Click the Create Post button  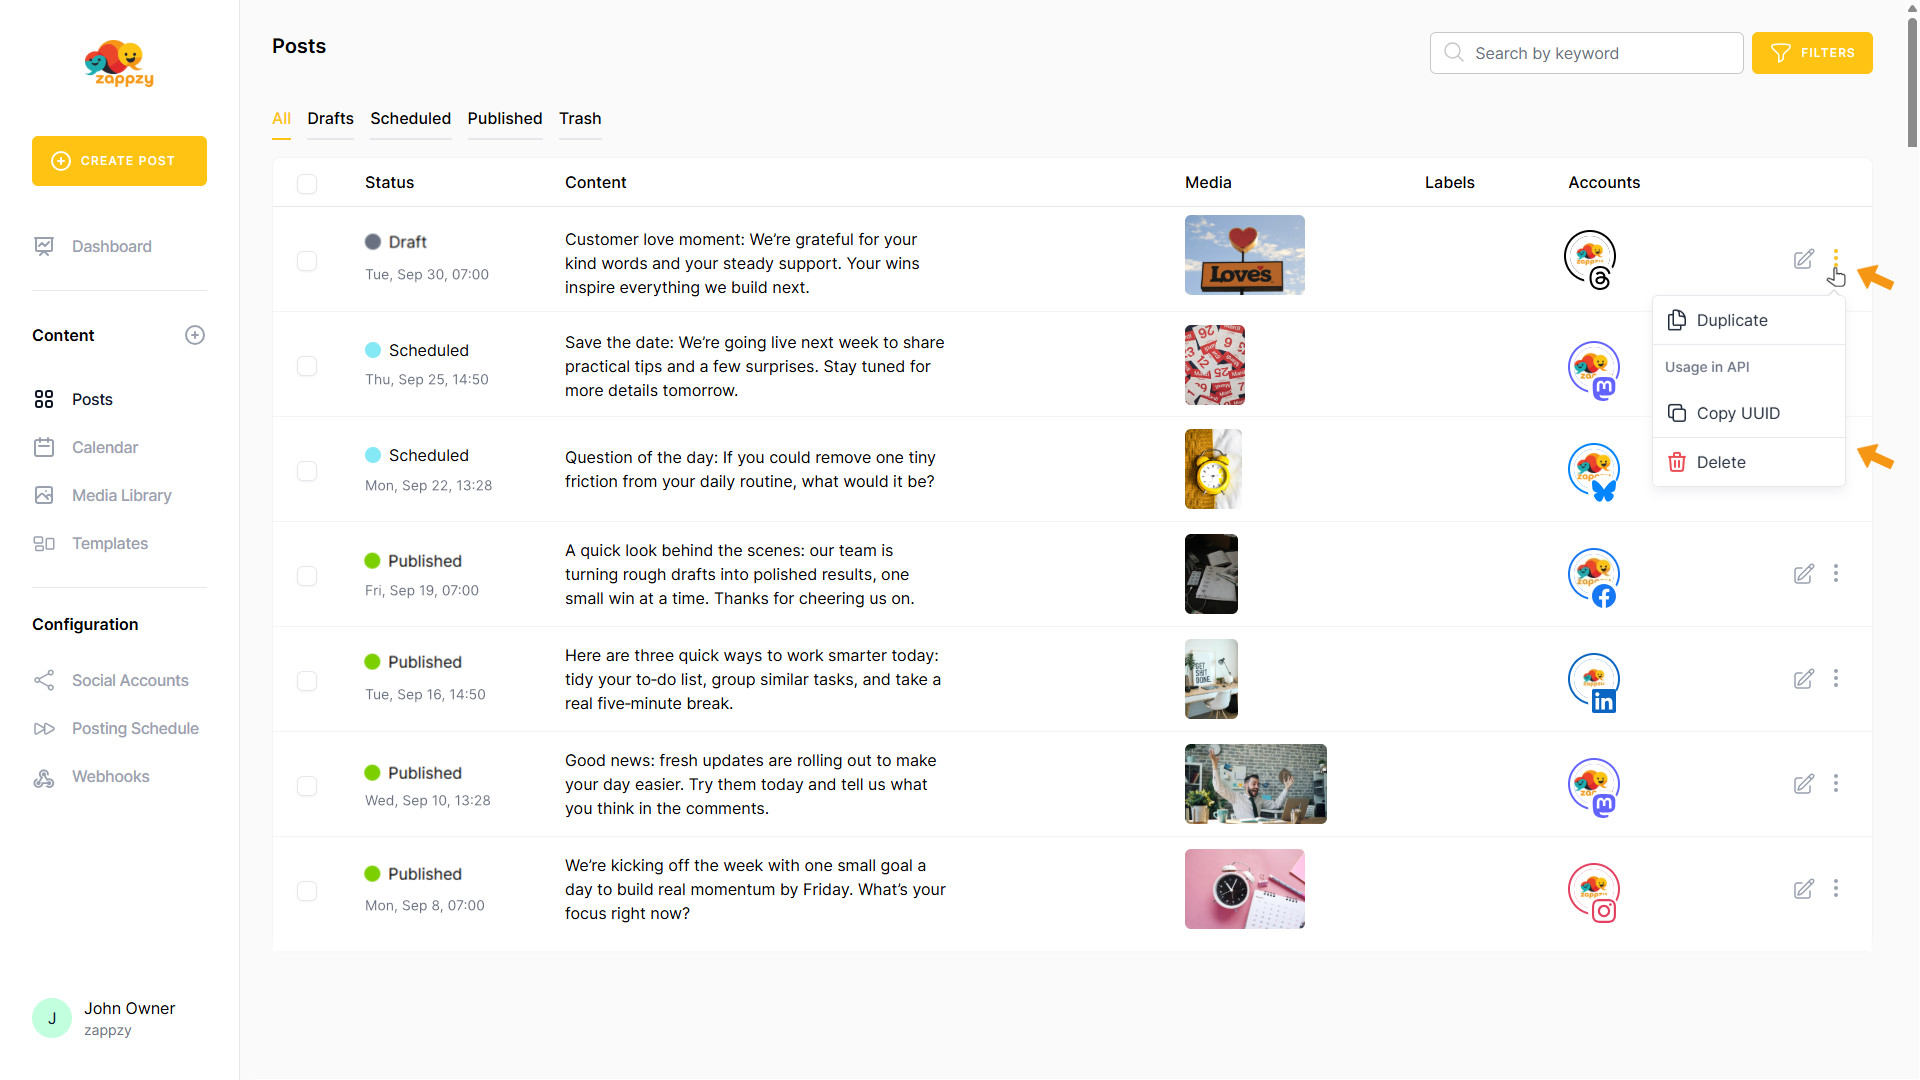tap(119, 161)
